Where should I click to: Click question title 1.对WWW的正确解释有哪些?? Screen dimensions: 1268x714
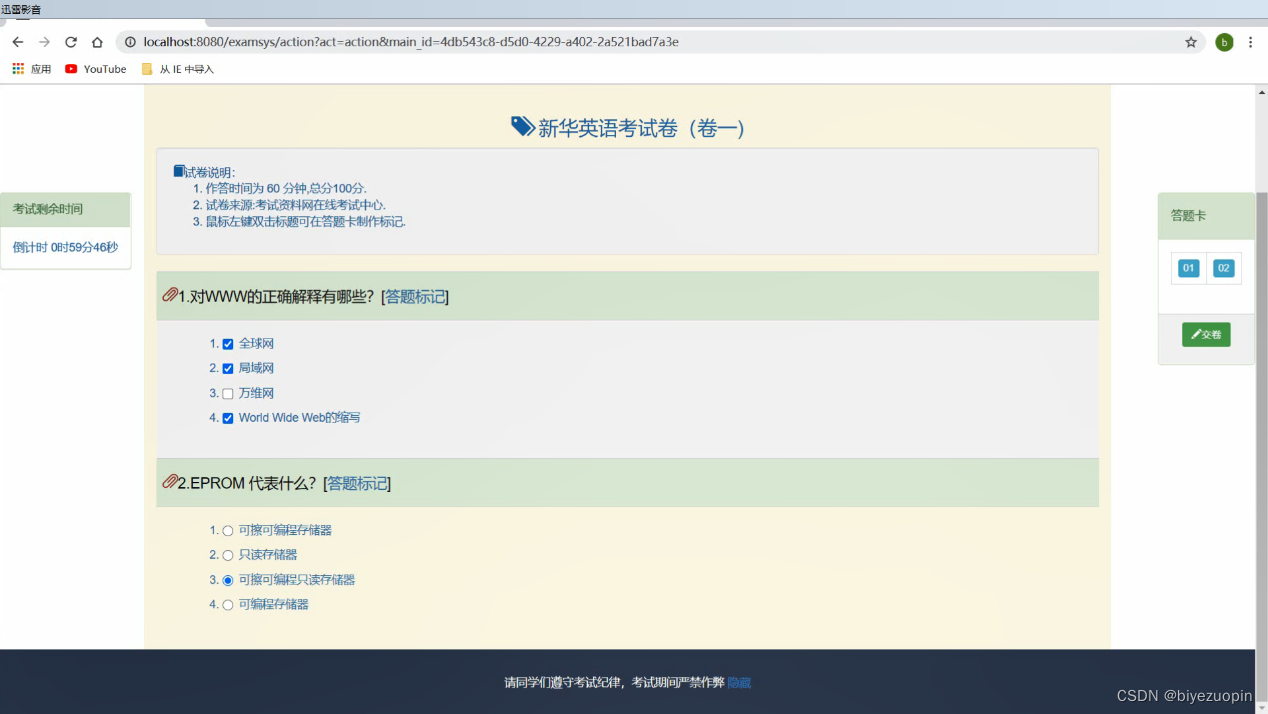click(276, 296)
